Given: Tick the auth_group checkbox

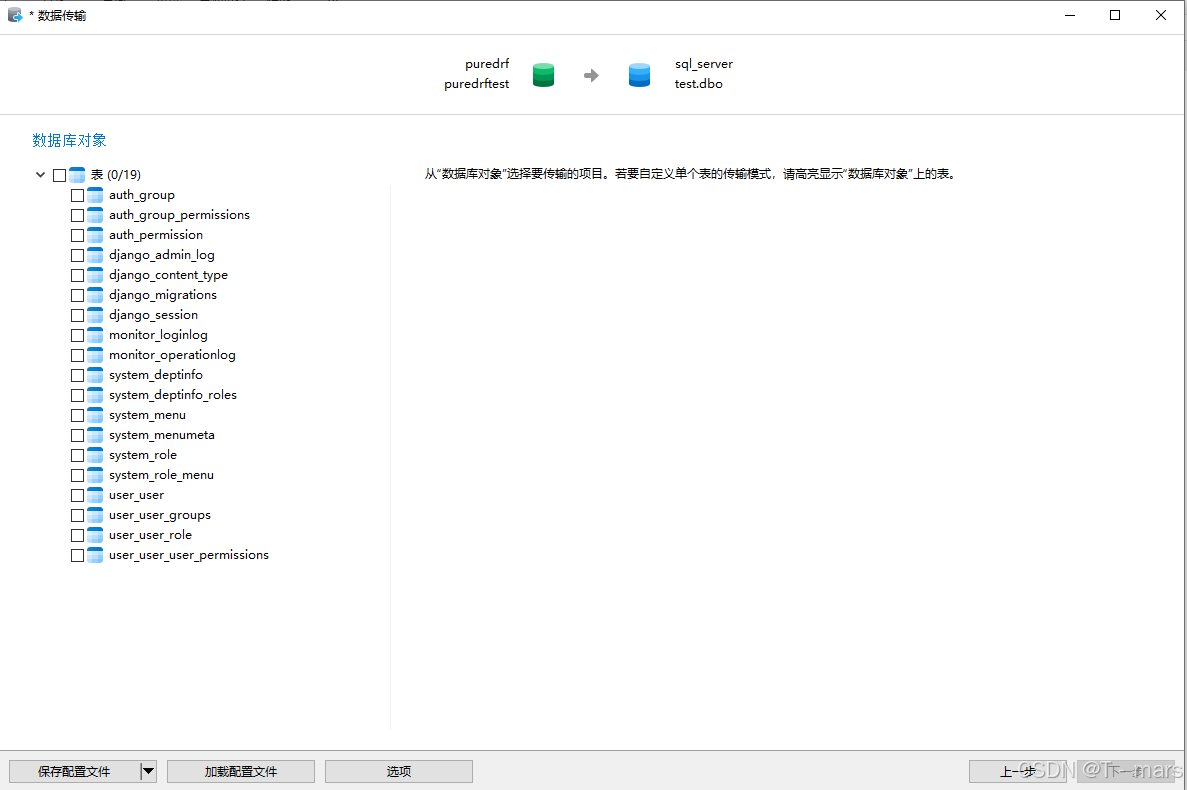Looking at the screenshot, I should (77, 195).
